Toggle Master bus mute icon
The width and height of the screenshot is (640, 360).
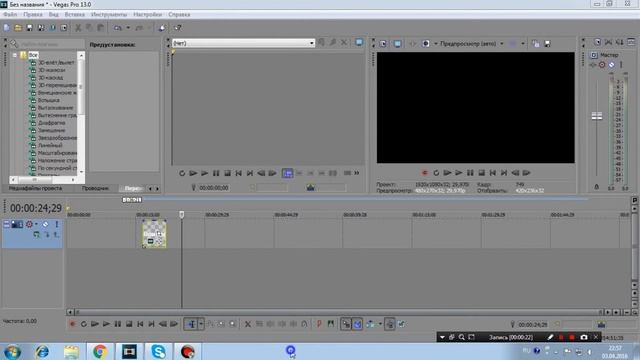(x=611, y=65)
